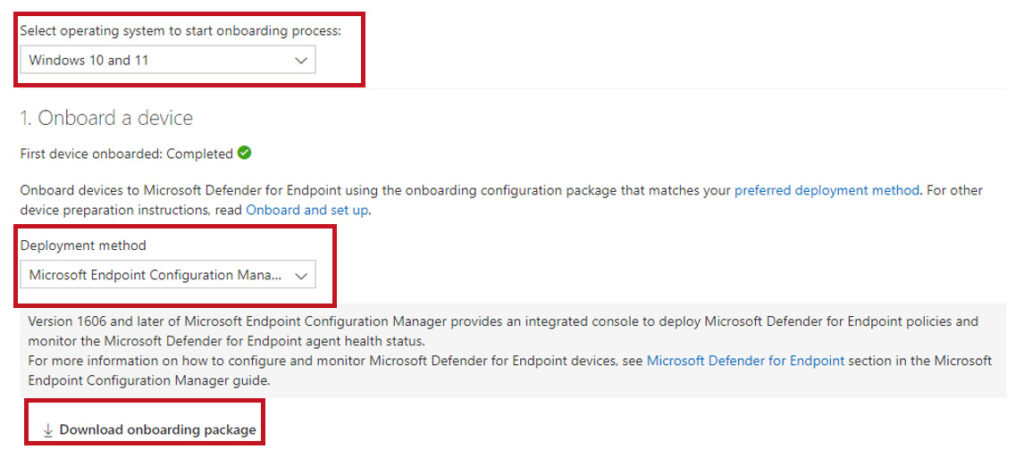
Task: Click the 'Deployment method' label
Action: [84, 245]
